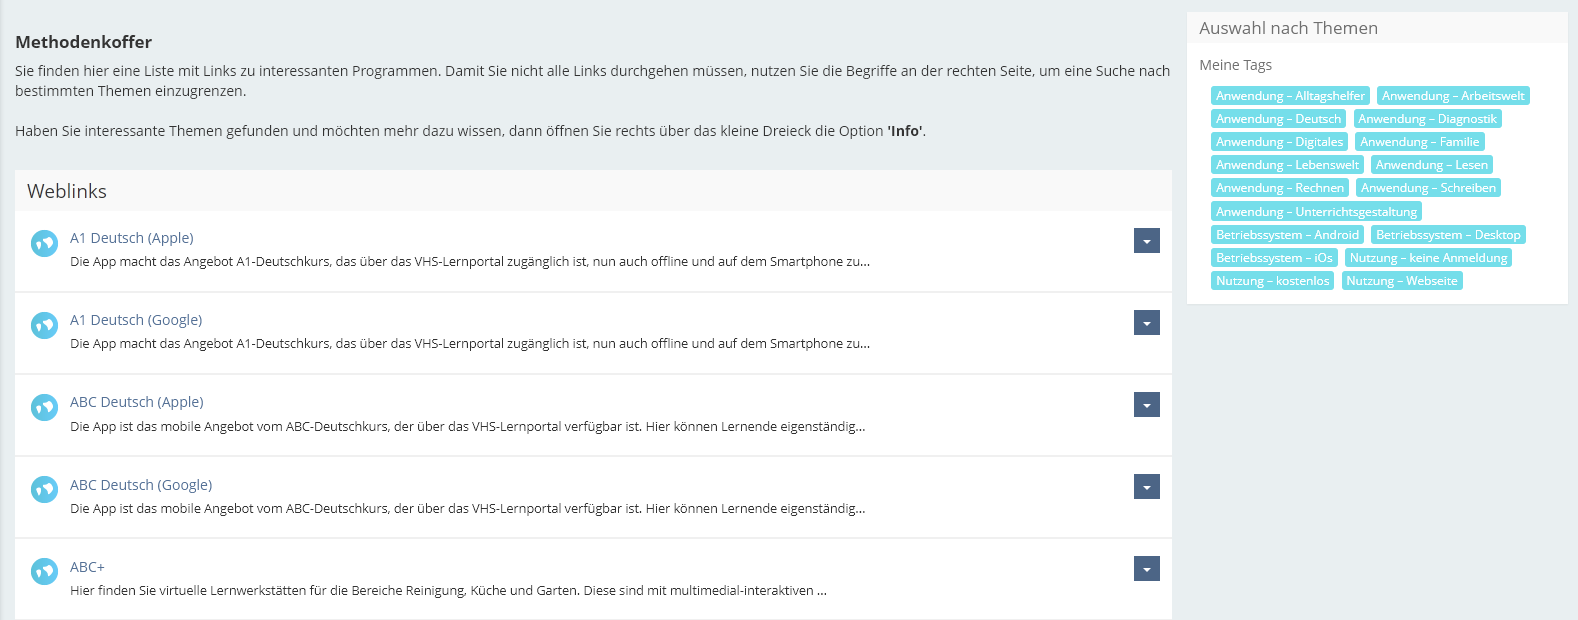Viewport: 1578px width, 620px height.
Task: Choose the Anwendung – Diagnostik tag
Action: (x=1427, y=119)
